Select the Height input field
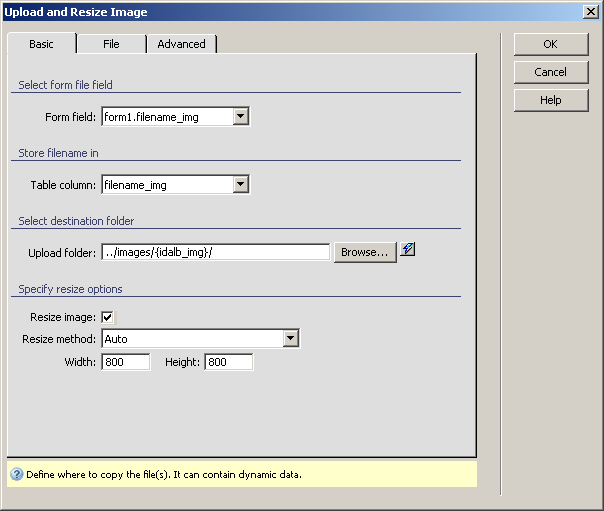This screenshot has width=604, height=511. coord(228,362)
